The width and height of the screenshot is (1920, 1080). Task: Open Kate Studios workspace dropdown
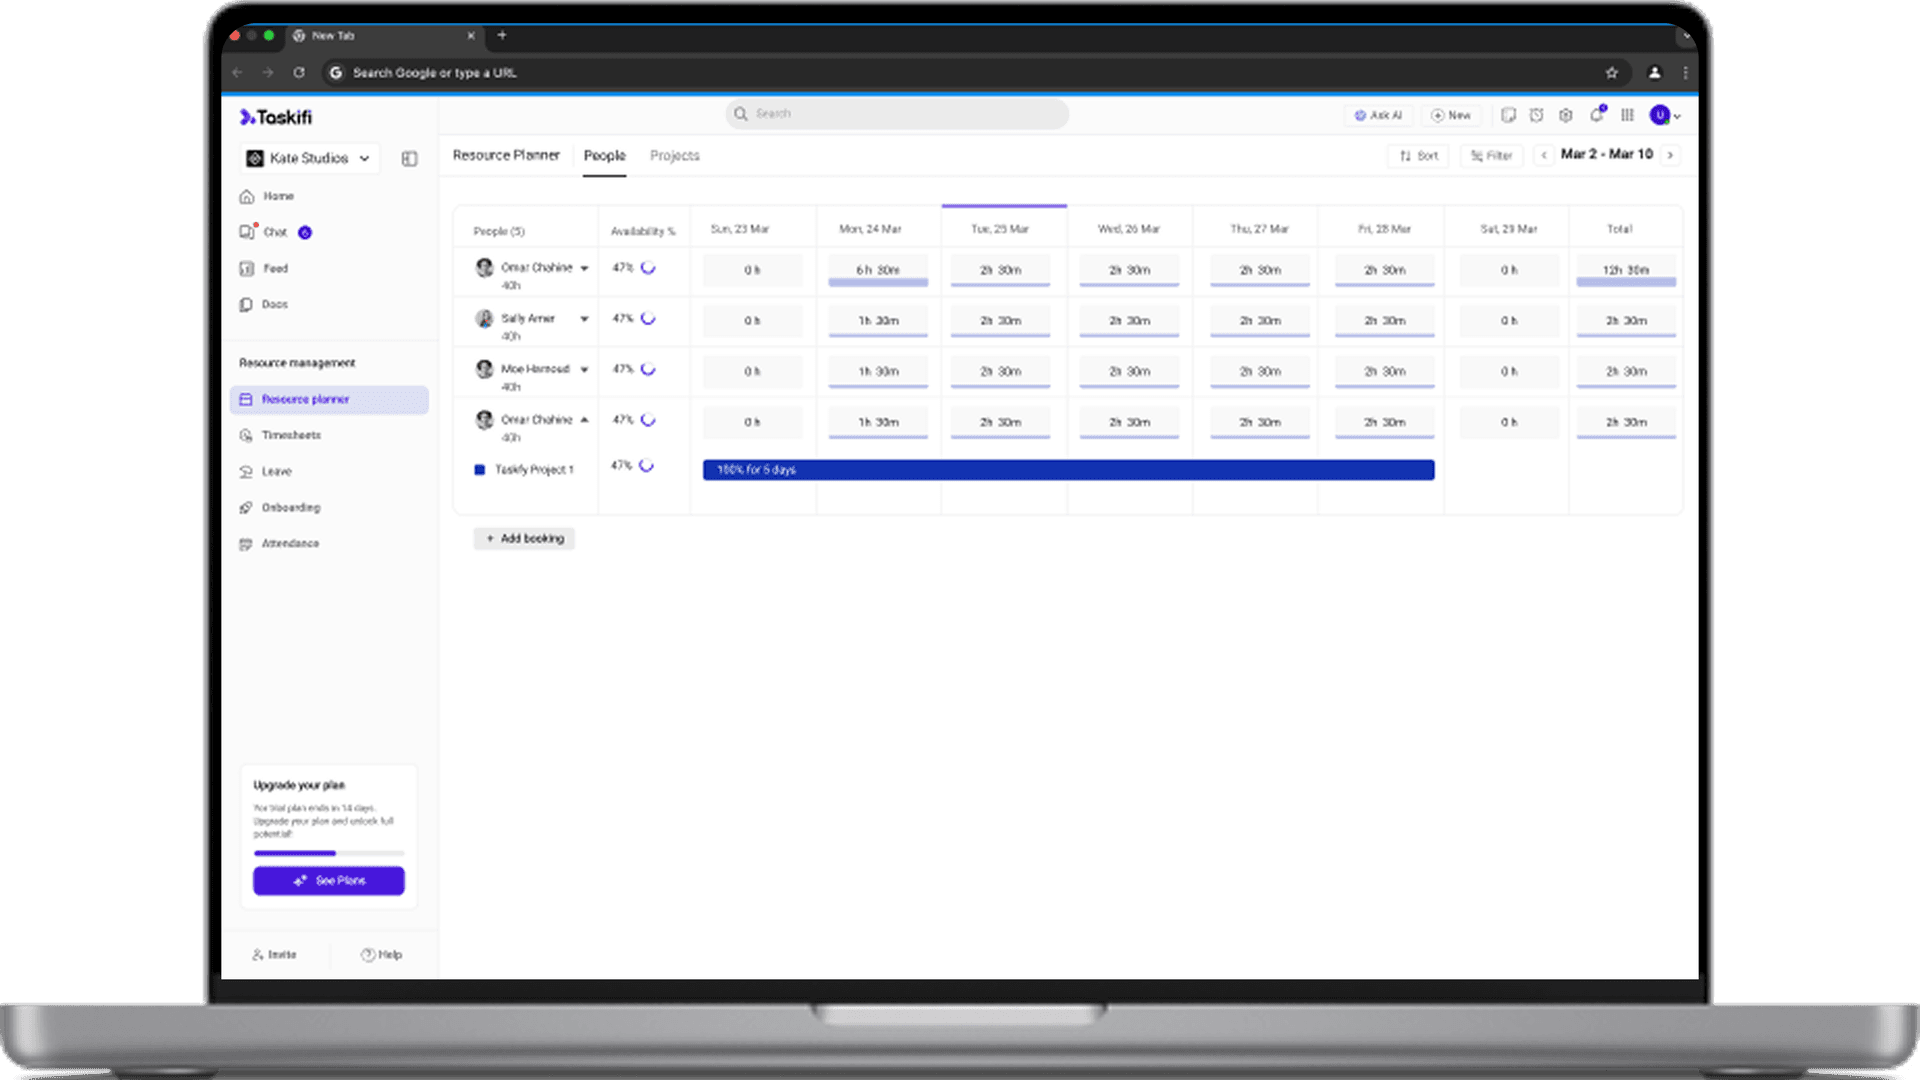tap(310, 158)
